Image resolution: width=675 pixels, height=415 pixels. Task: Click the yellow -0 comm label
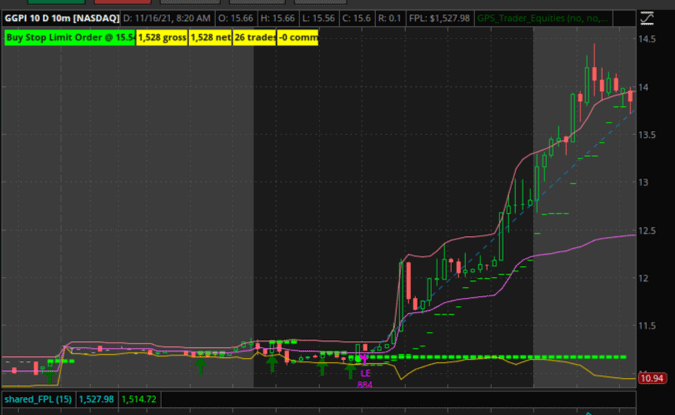(298, 37)
